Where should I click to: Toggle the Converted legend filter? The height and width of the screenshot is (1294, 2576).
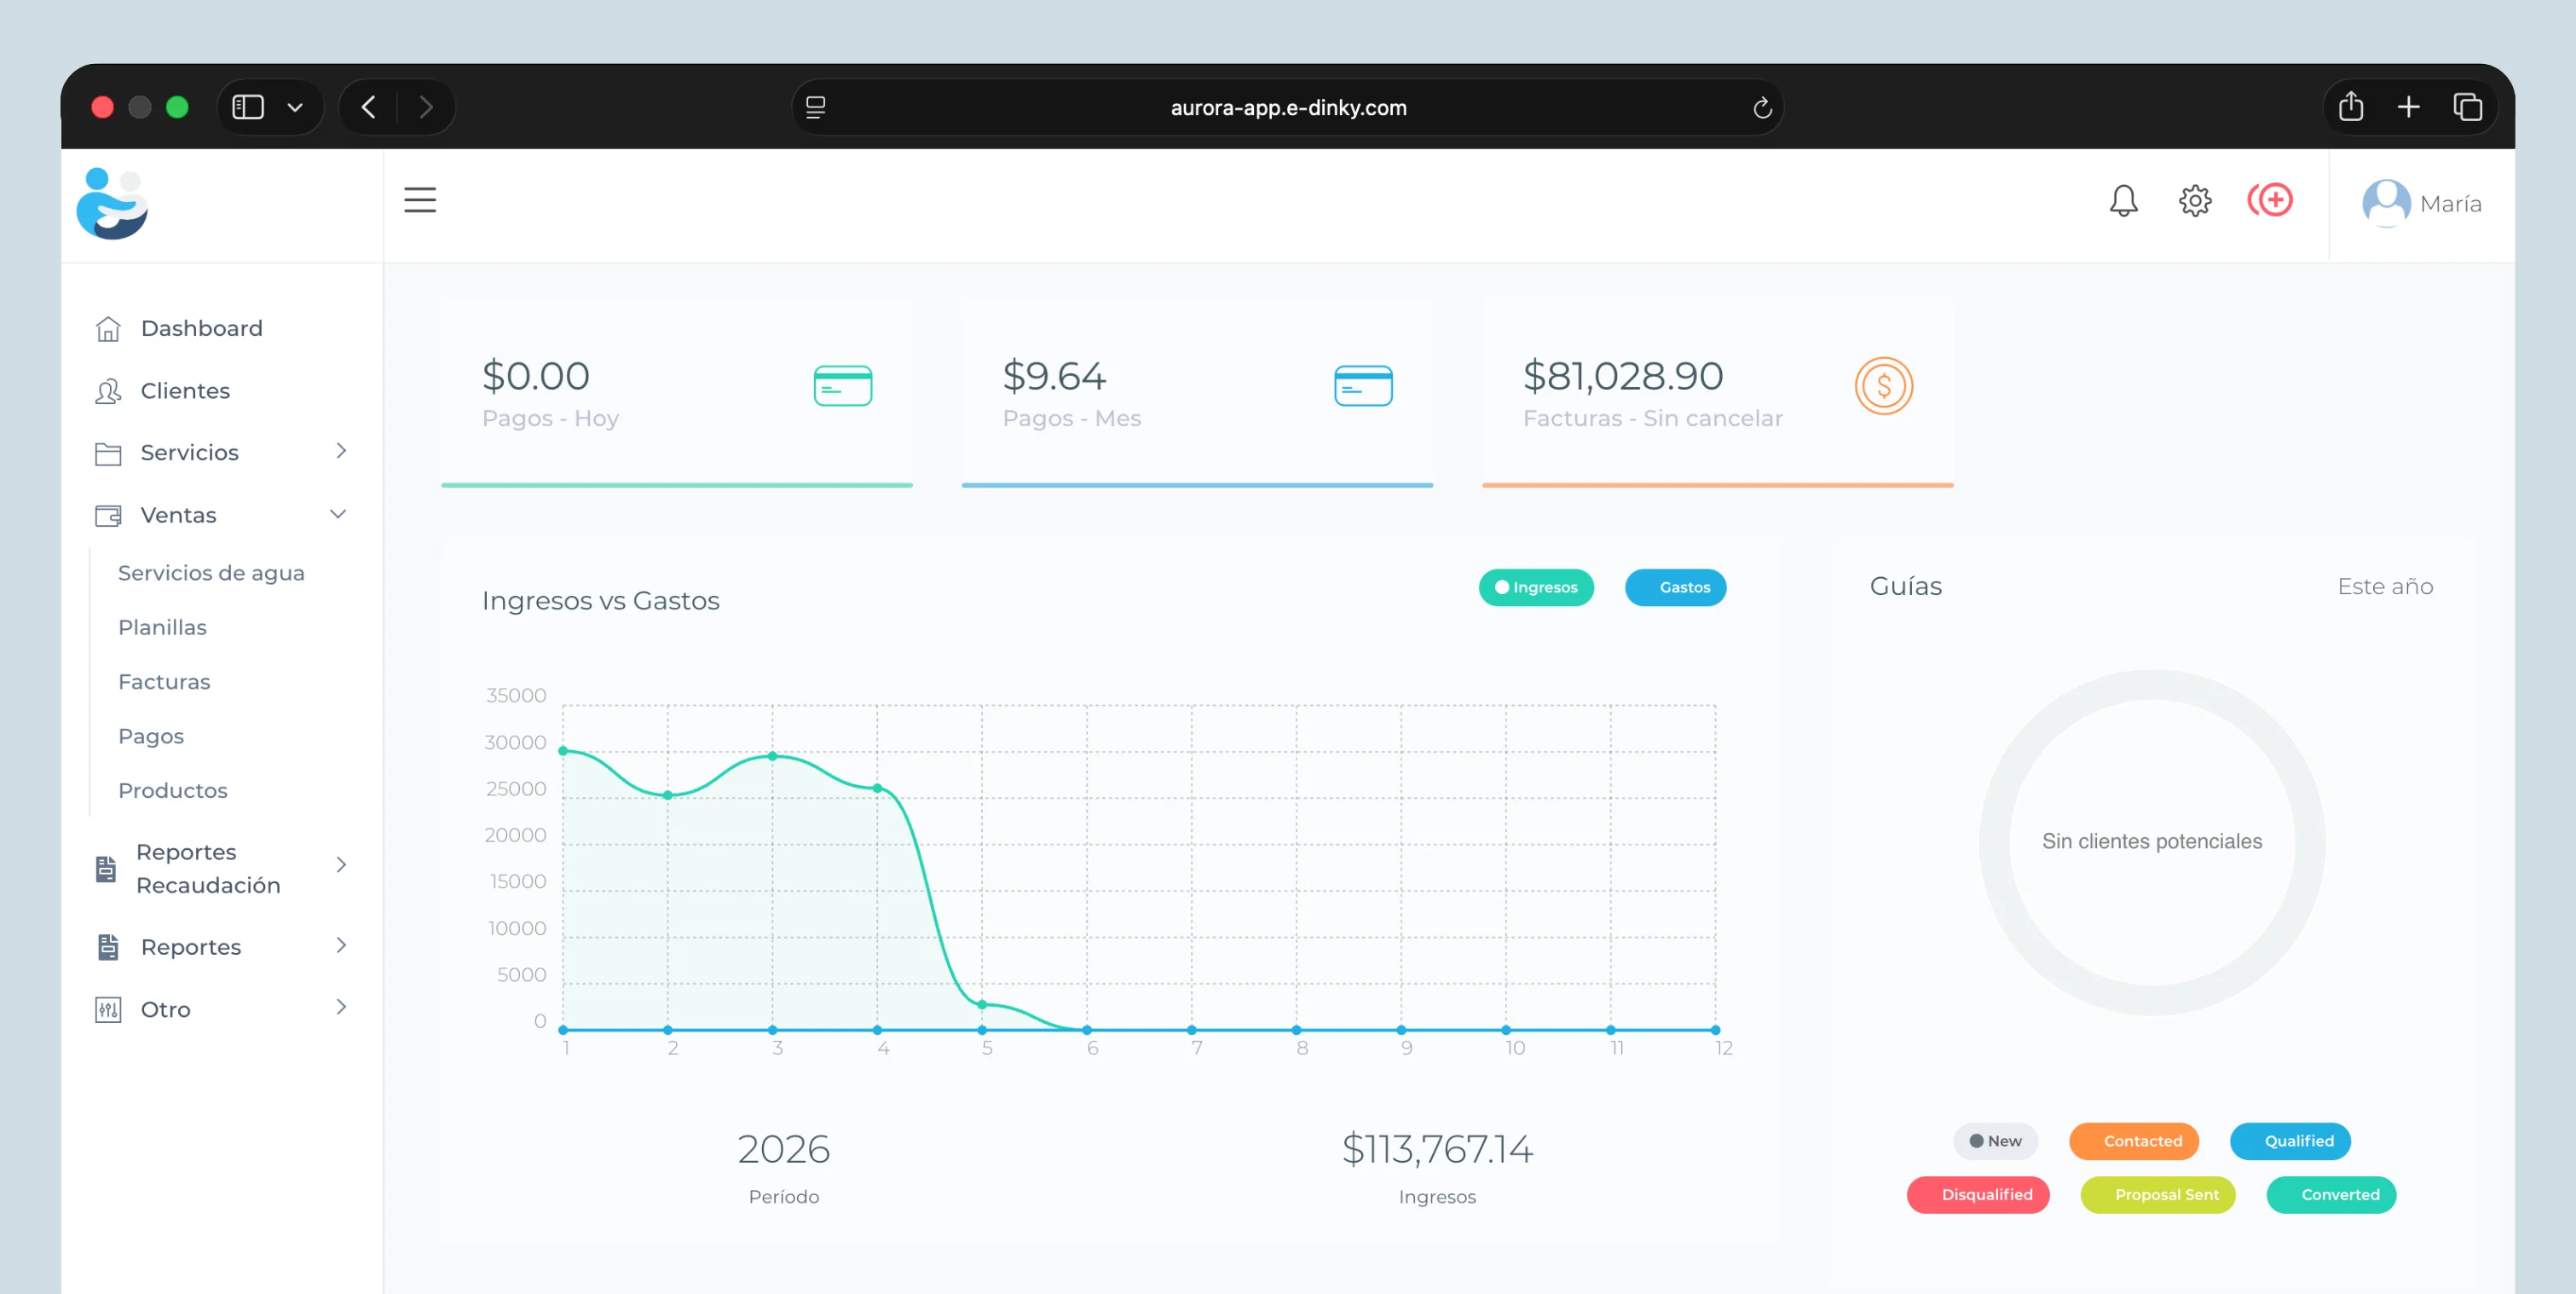pyautogui.click(x=2331, y=1195)
